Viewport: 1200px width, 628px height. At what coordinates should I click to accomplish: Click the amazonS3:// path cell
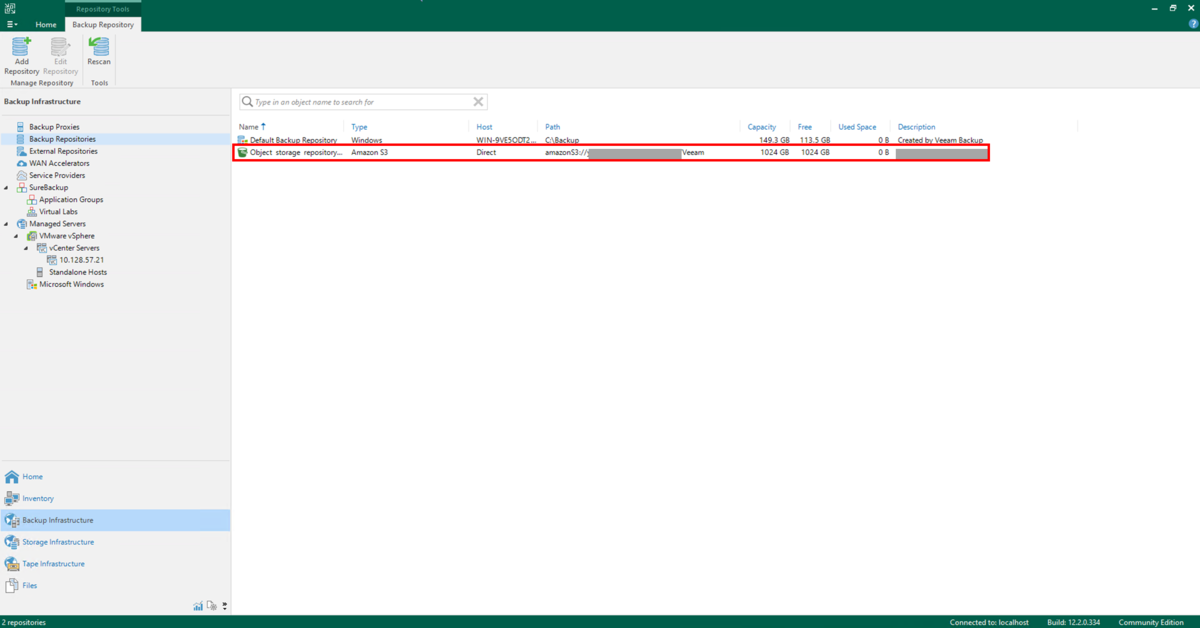(624, 152)
